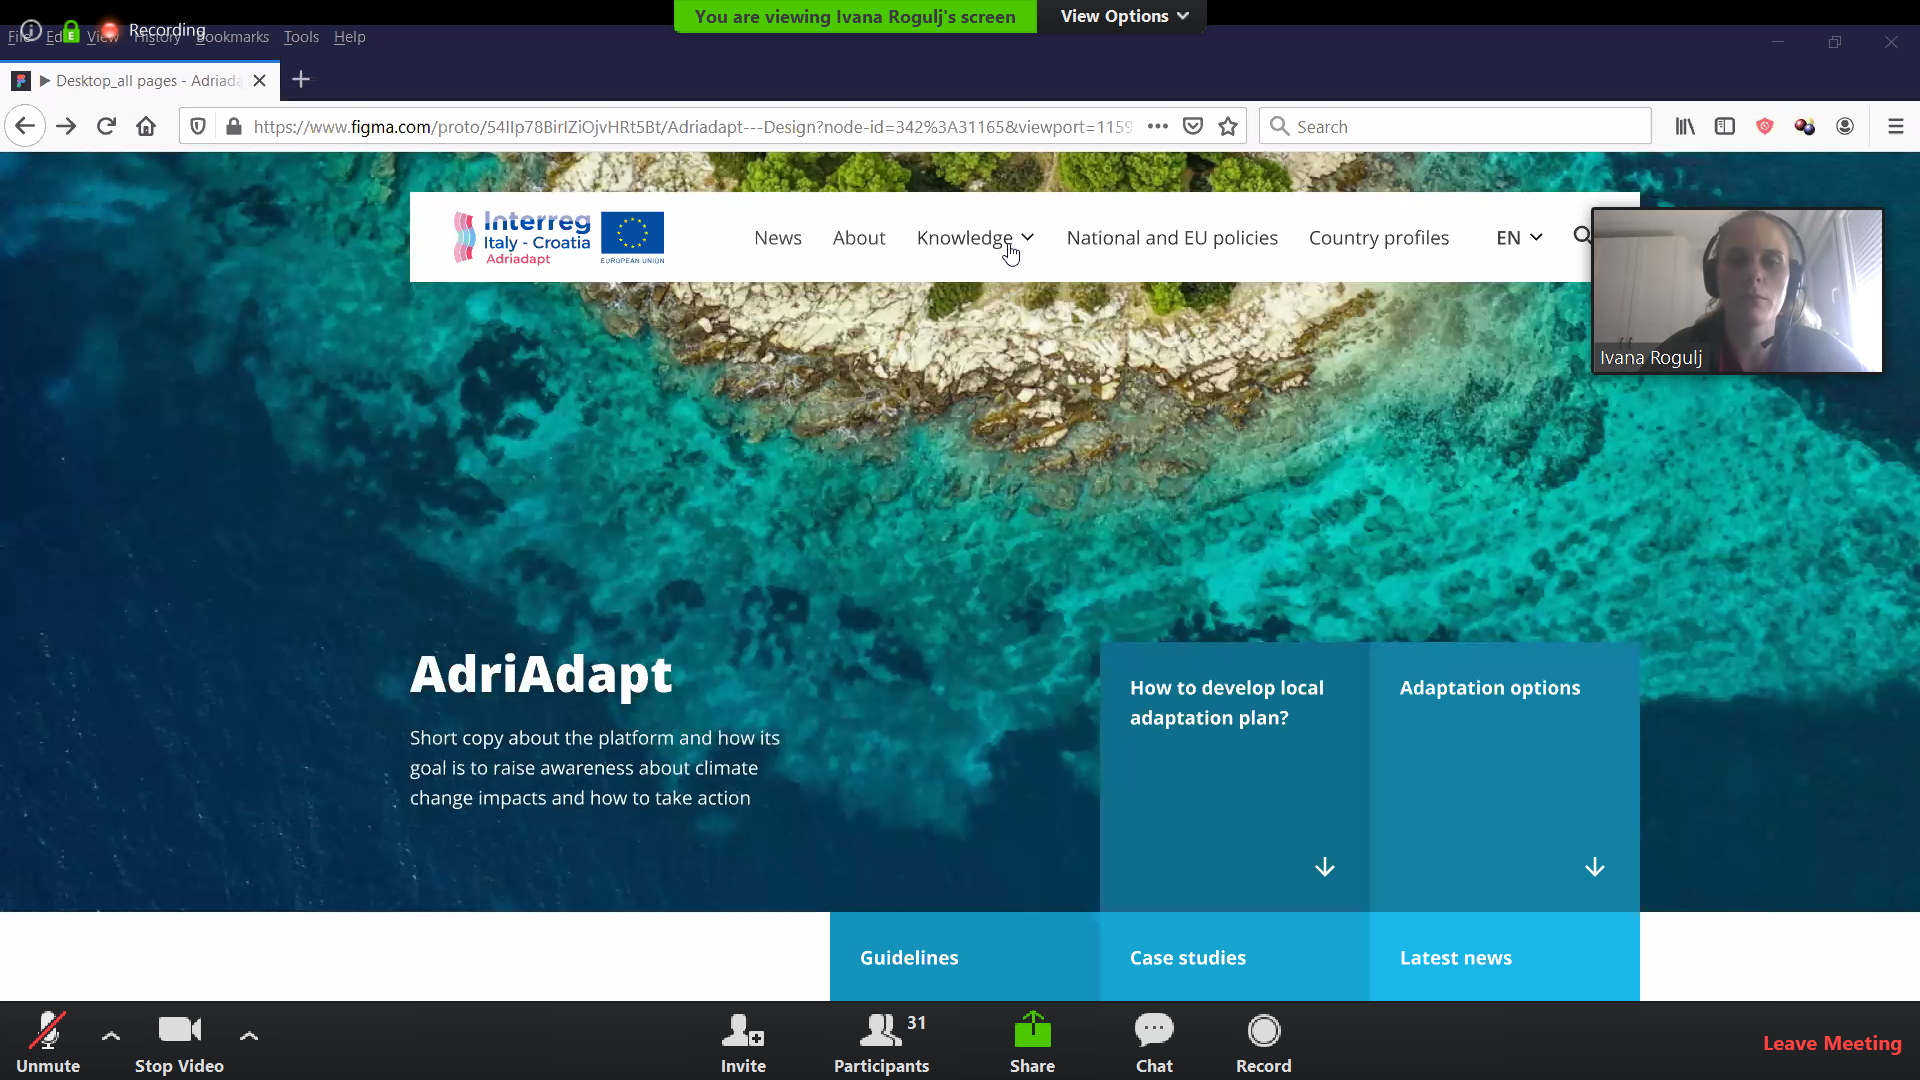1920x1080 pixels.
Task: Unmute the microphone
Action: (48, 1043)
